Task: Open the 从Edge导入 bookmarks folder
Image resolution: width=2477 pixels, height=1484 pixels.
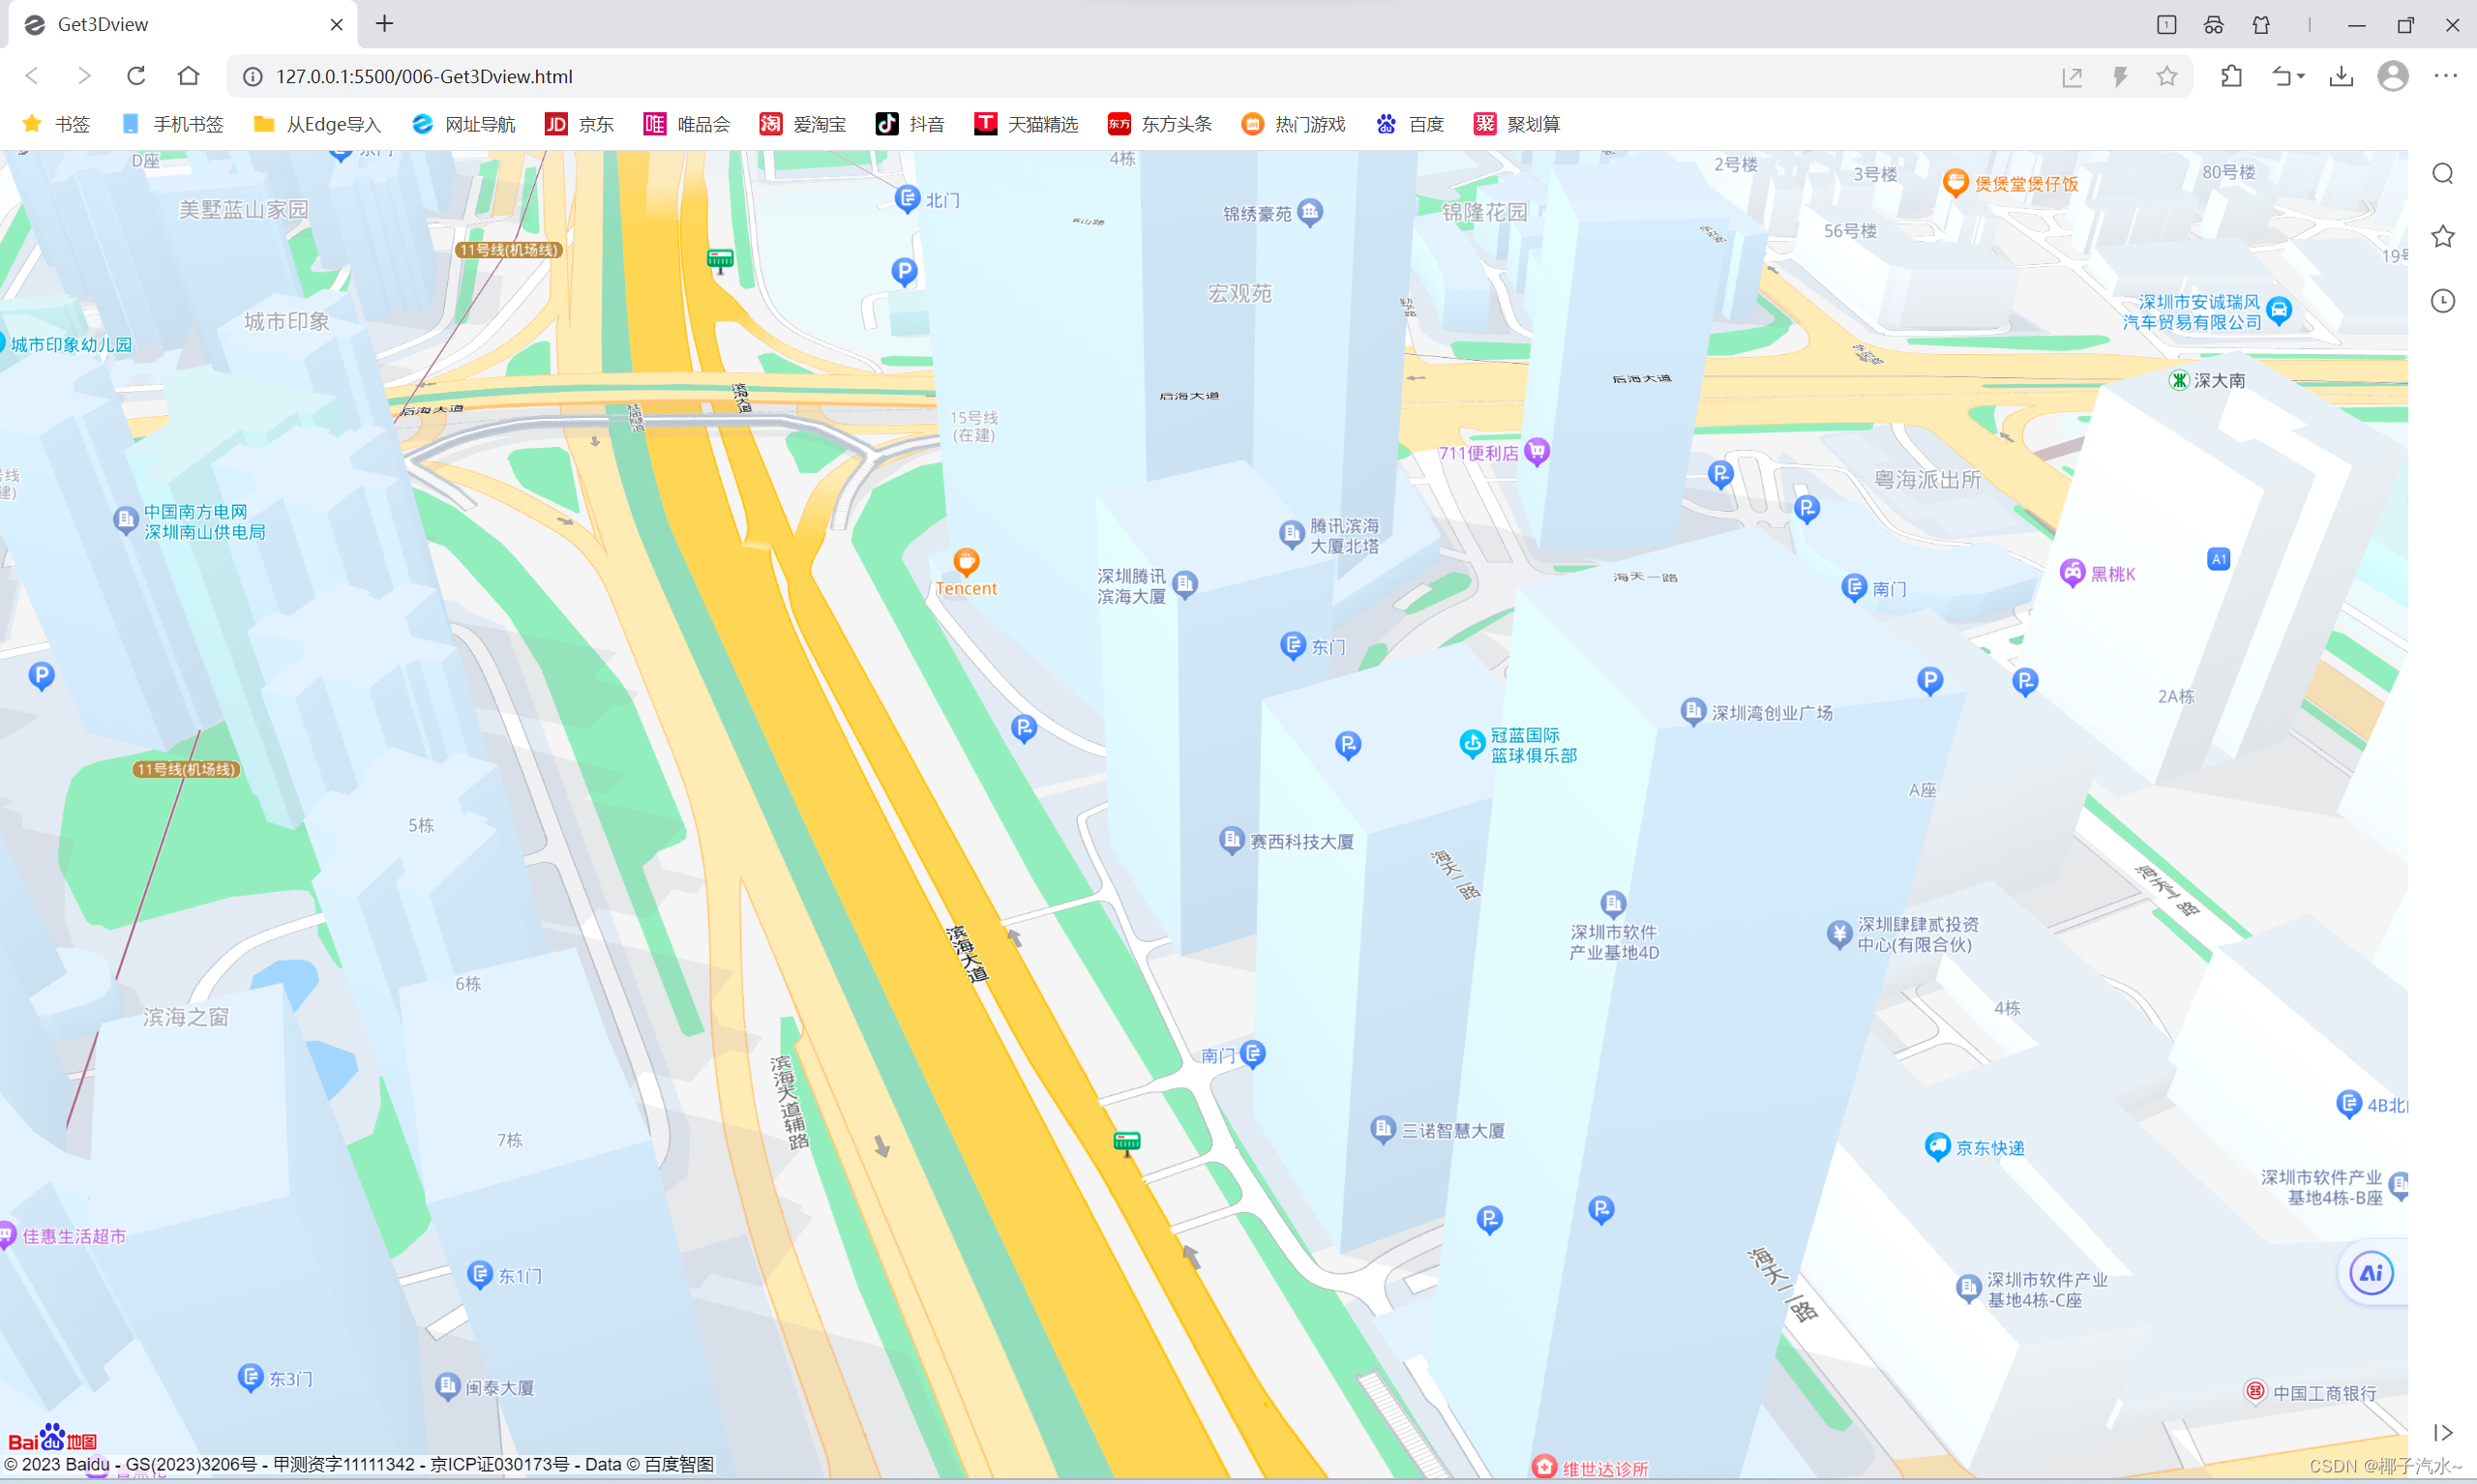Action: click(x=317, y=124)
